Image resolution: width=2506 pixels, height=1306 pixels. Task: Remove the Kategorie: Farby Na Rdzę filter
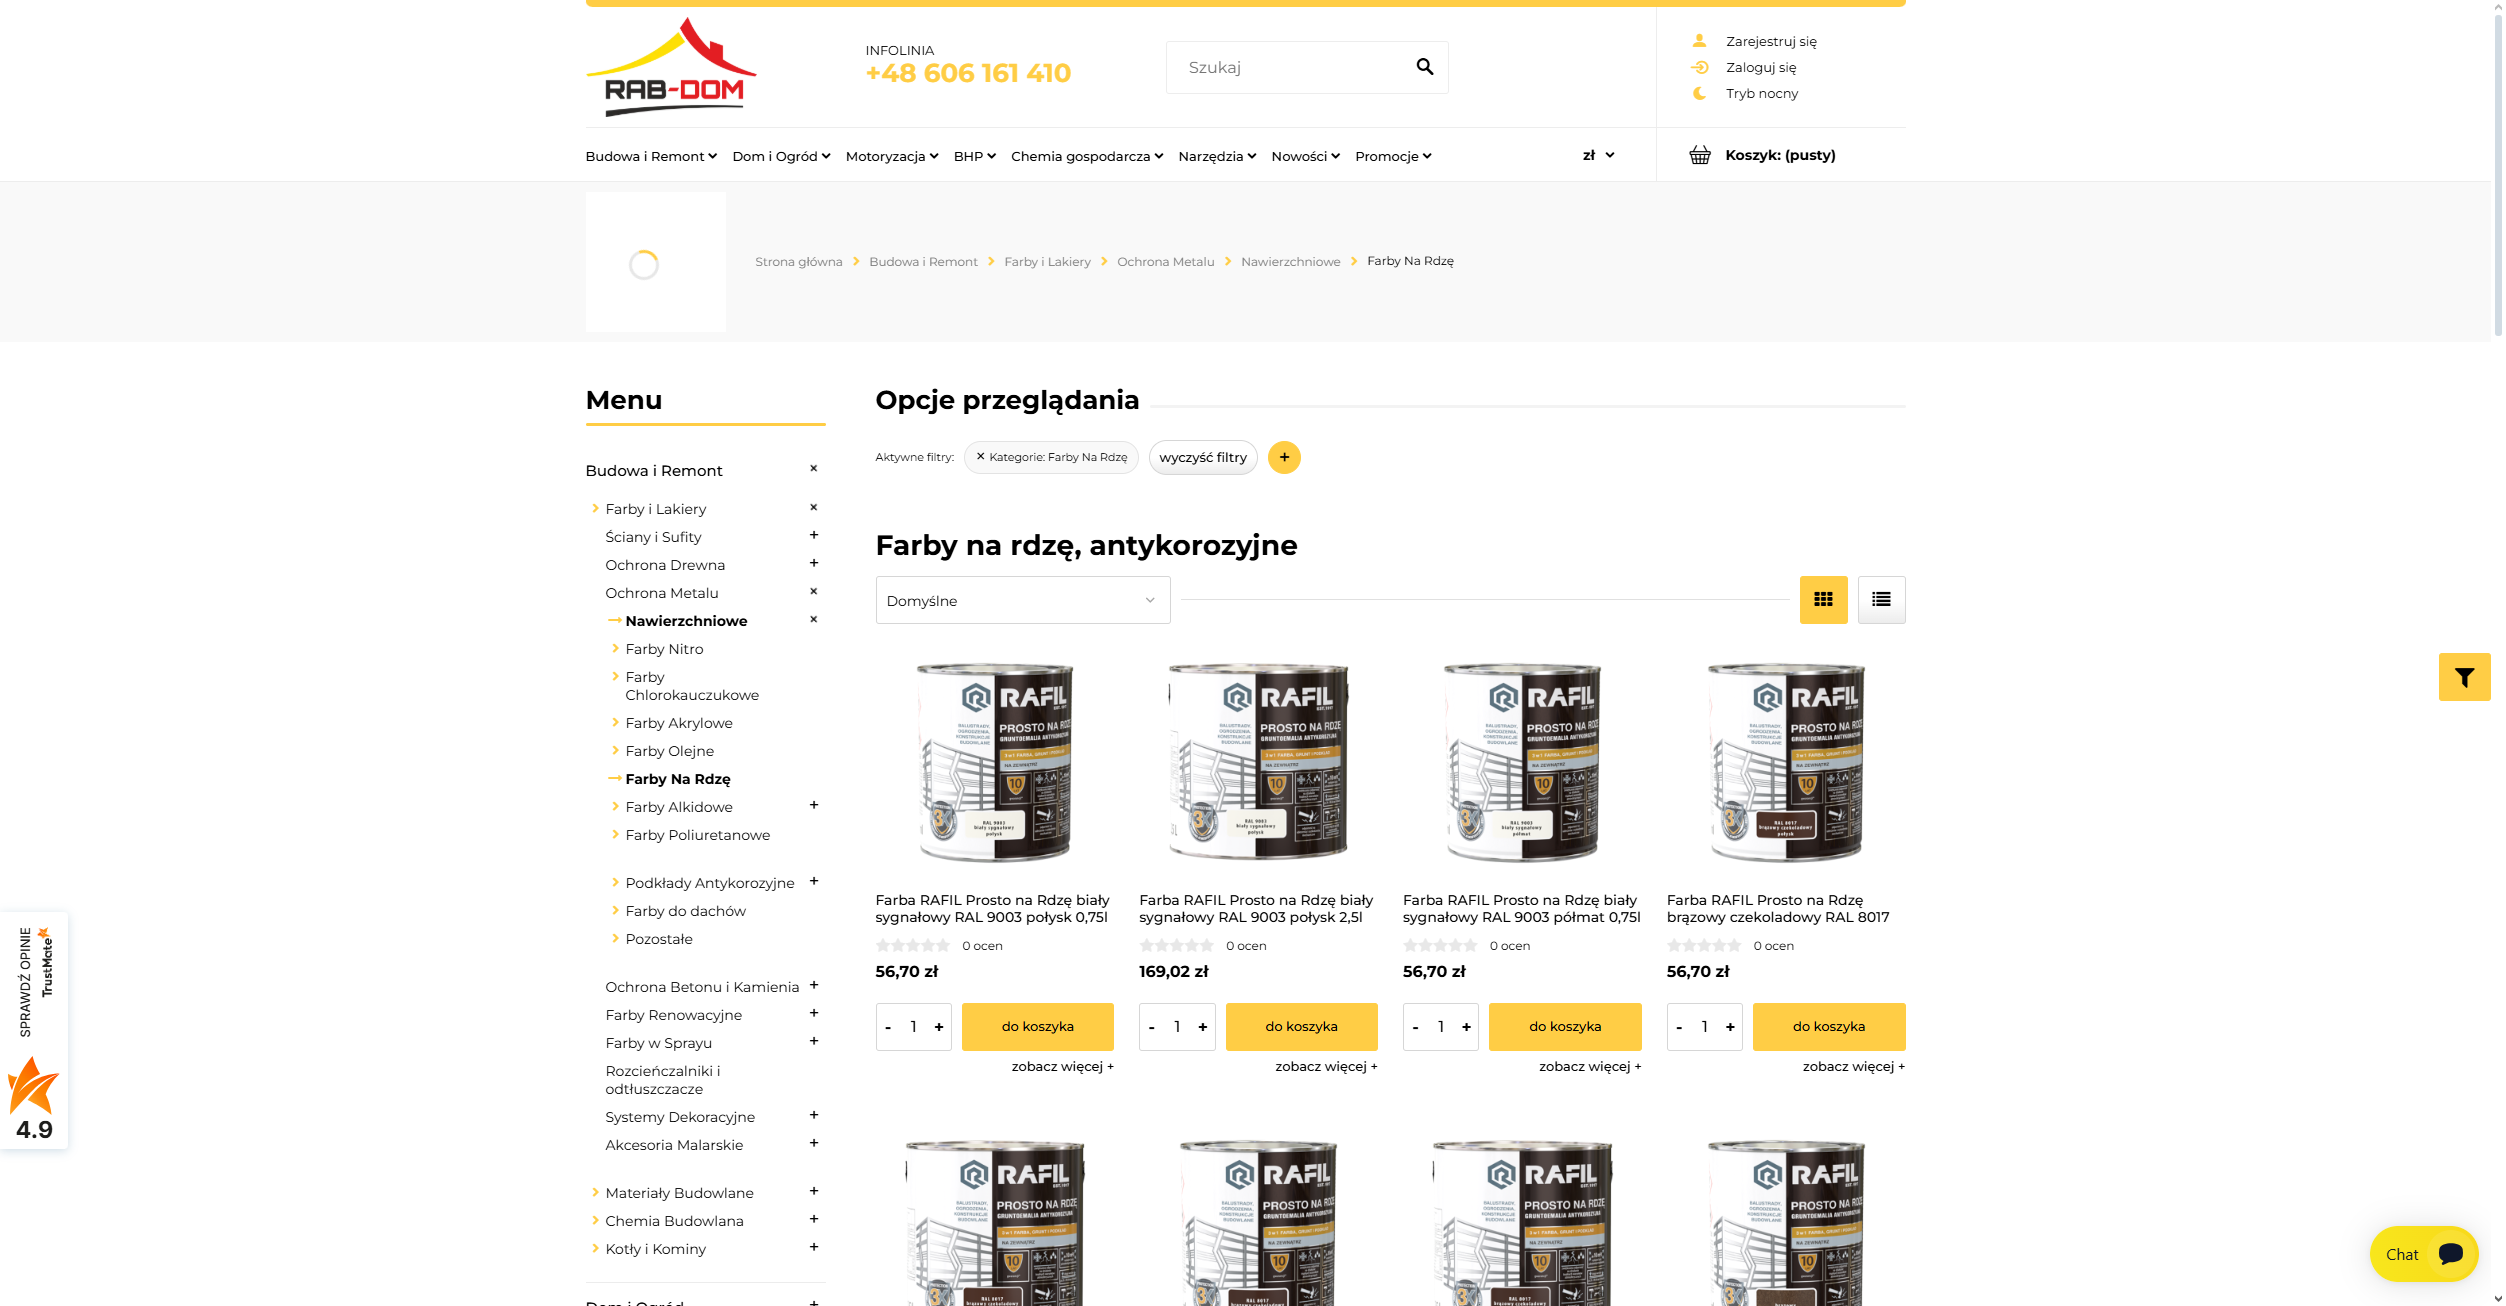pos(980,457)
